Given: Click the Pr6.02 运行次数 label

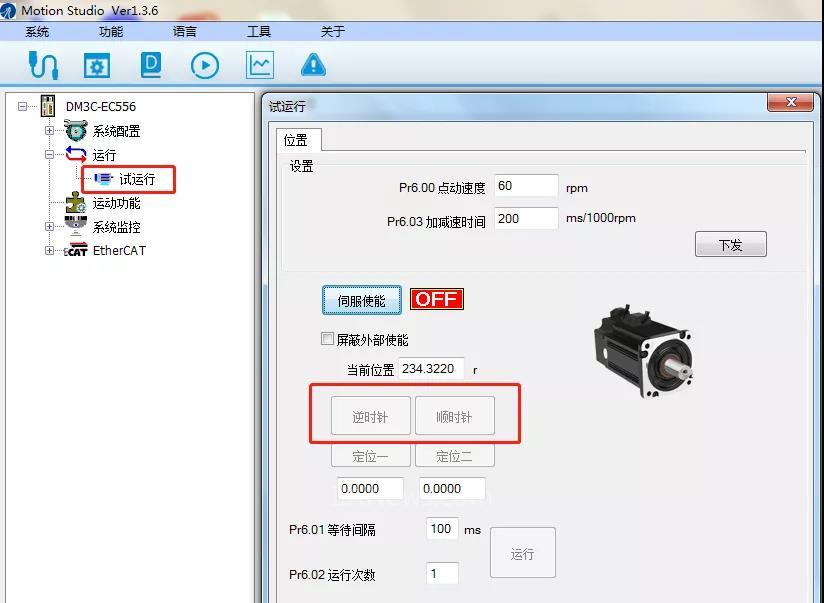Looking at the screenshot, I should click(332, 575).
